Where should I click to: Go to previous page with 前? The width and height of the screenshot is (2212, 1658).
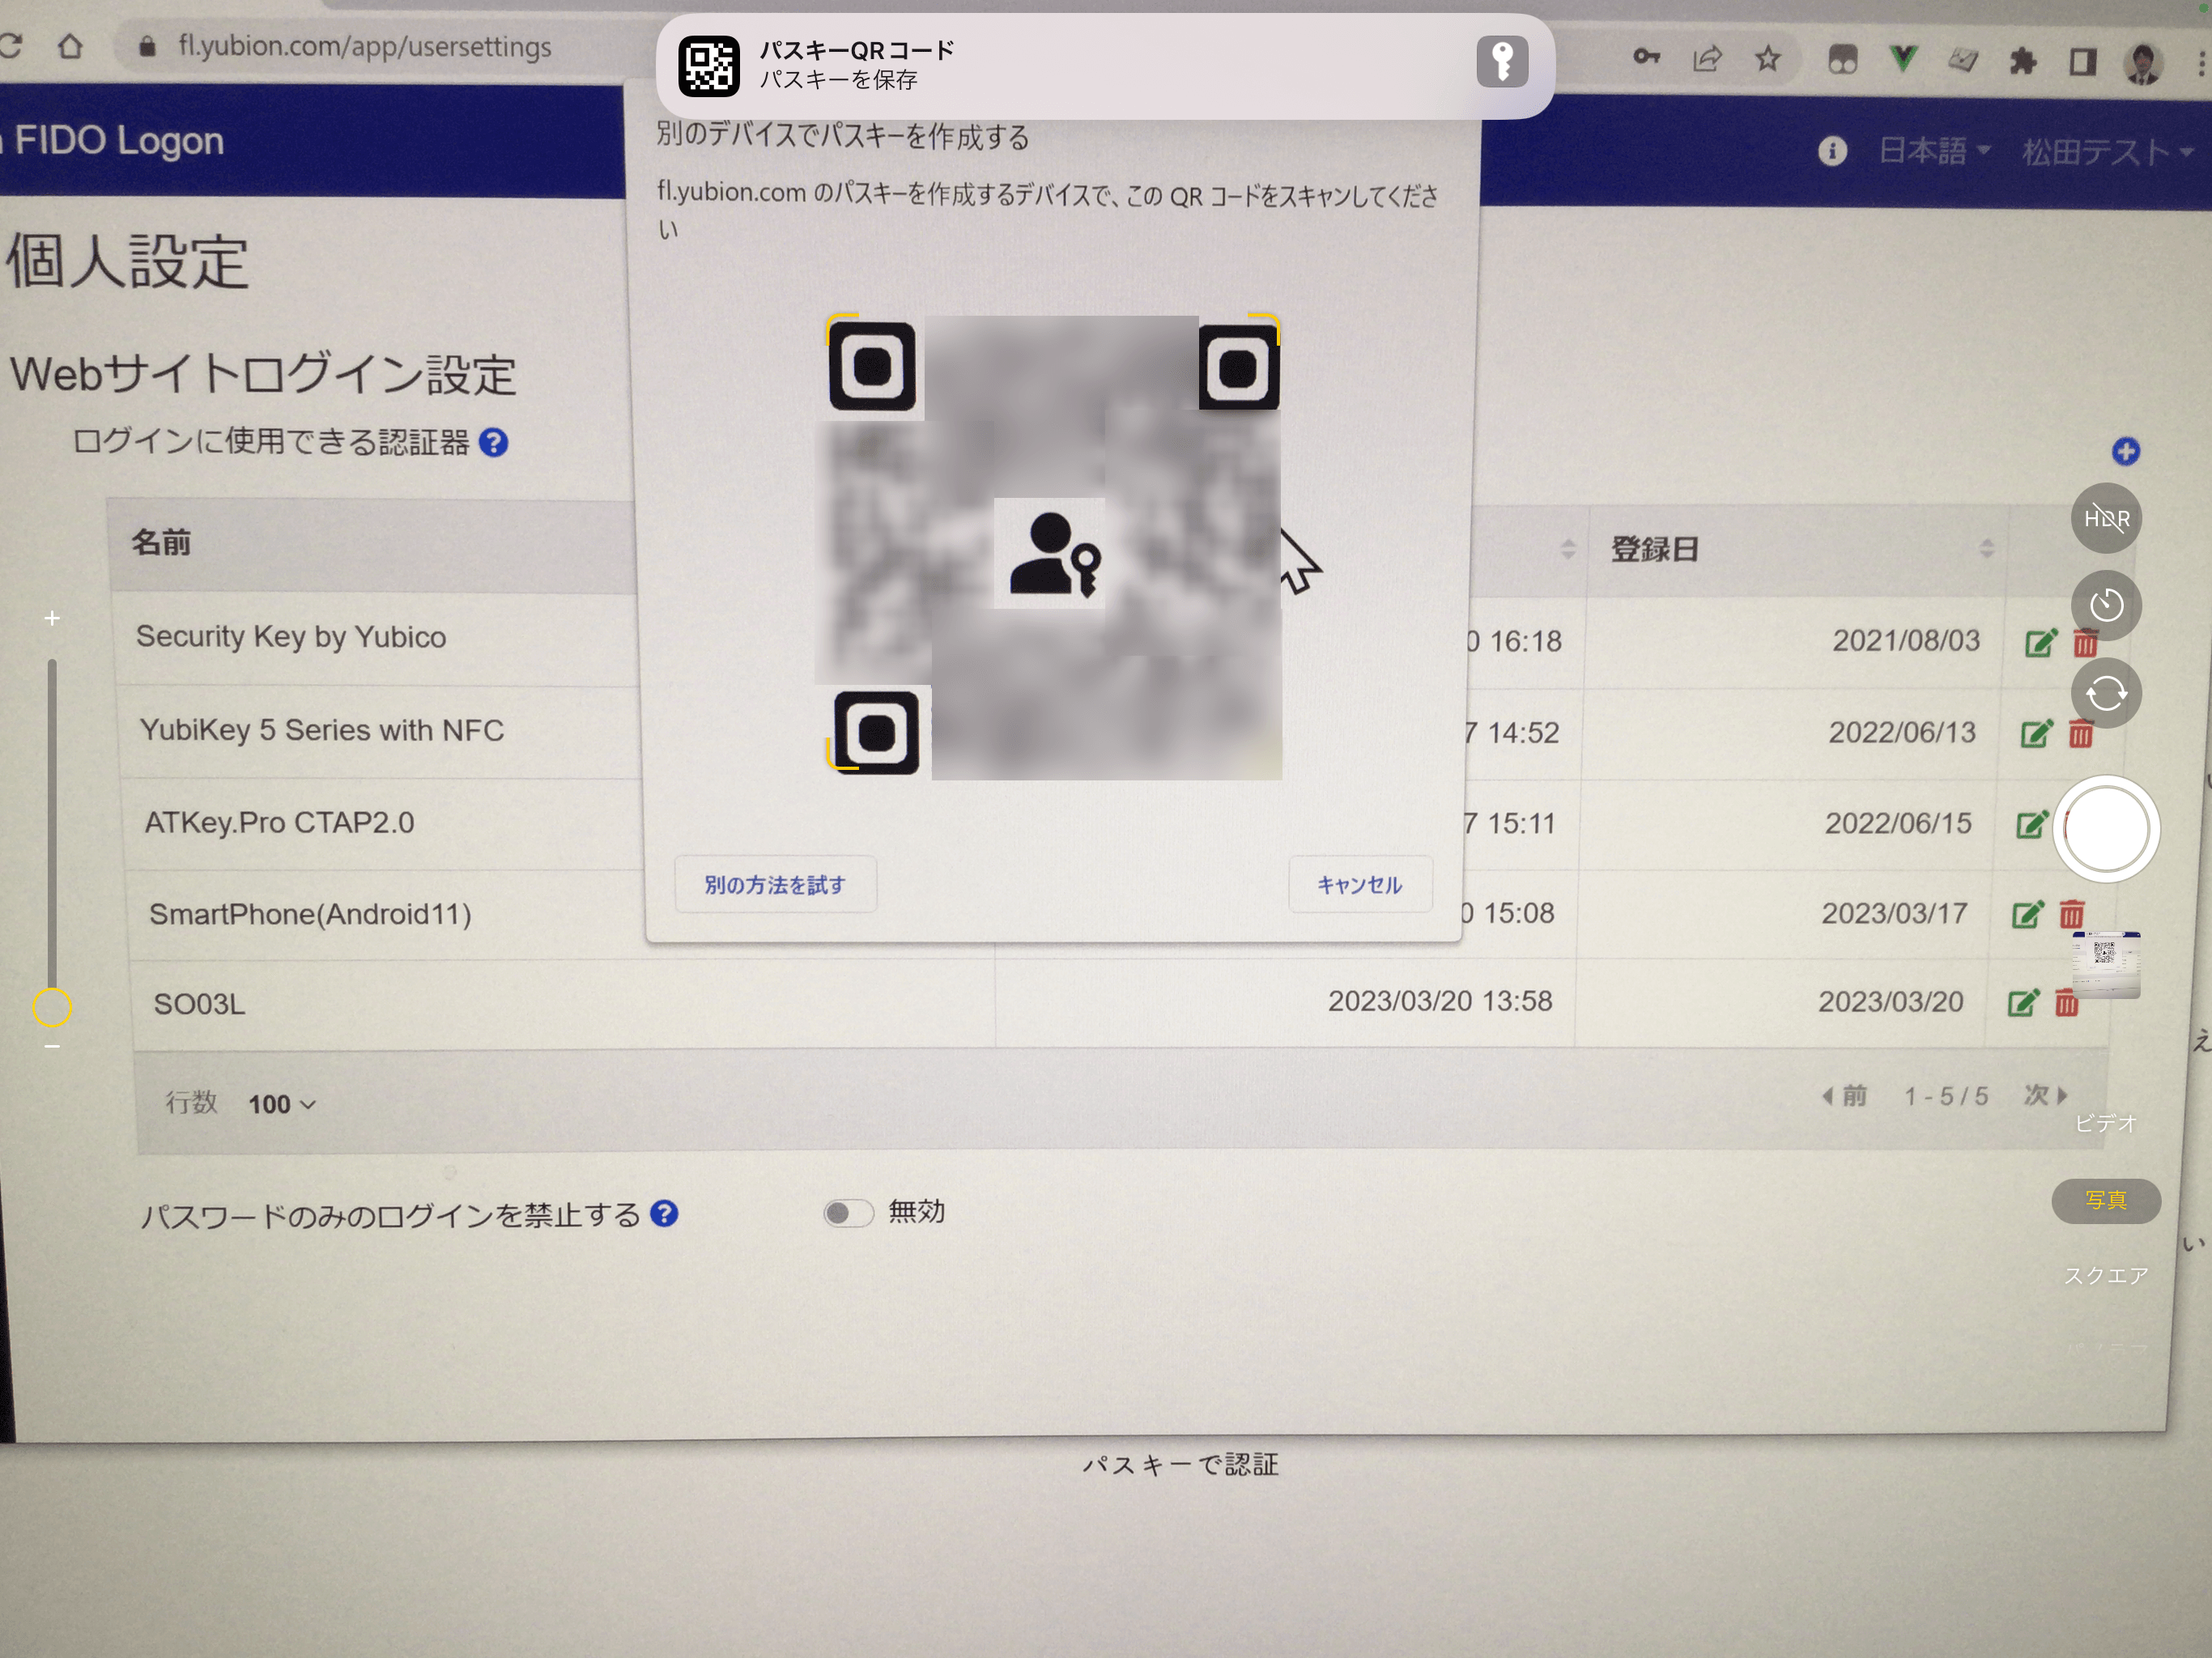[x=1844, y=1096]
